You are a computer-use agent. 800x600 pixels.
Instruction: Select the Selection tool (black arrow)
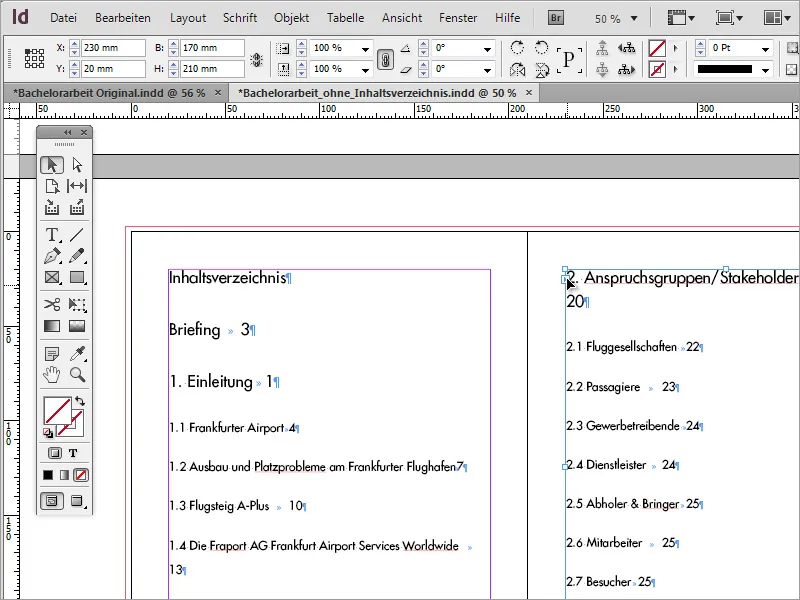pos(52,165)
